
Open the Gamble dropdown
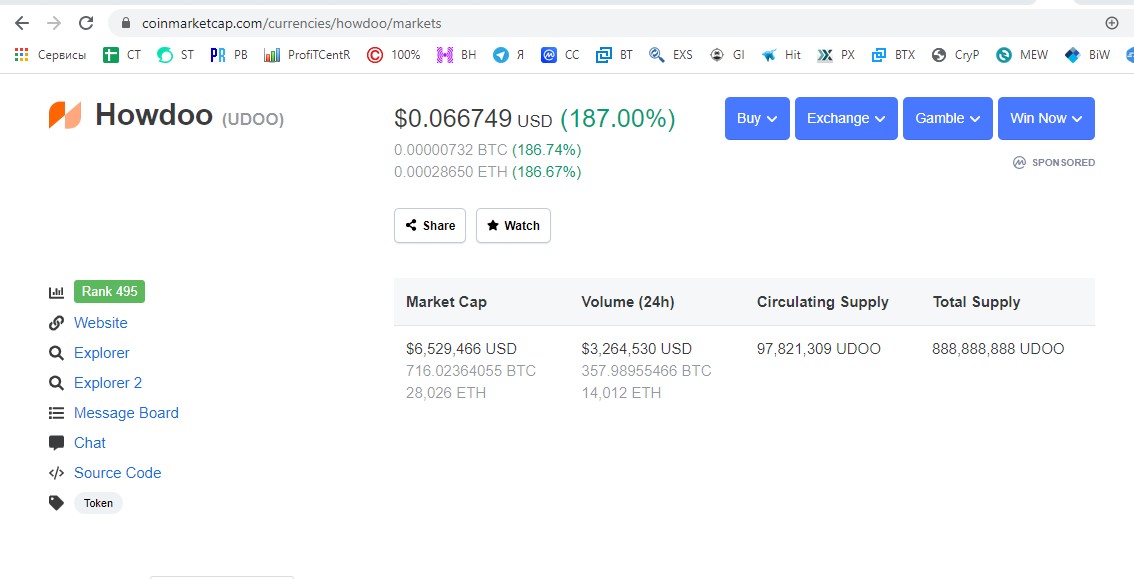(947, 119)
